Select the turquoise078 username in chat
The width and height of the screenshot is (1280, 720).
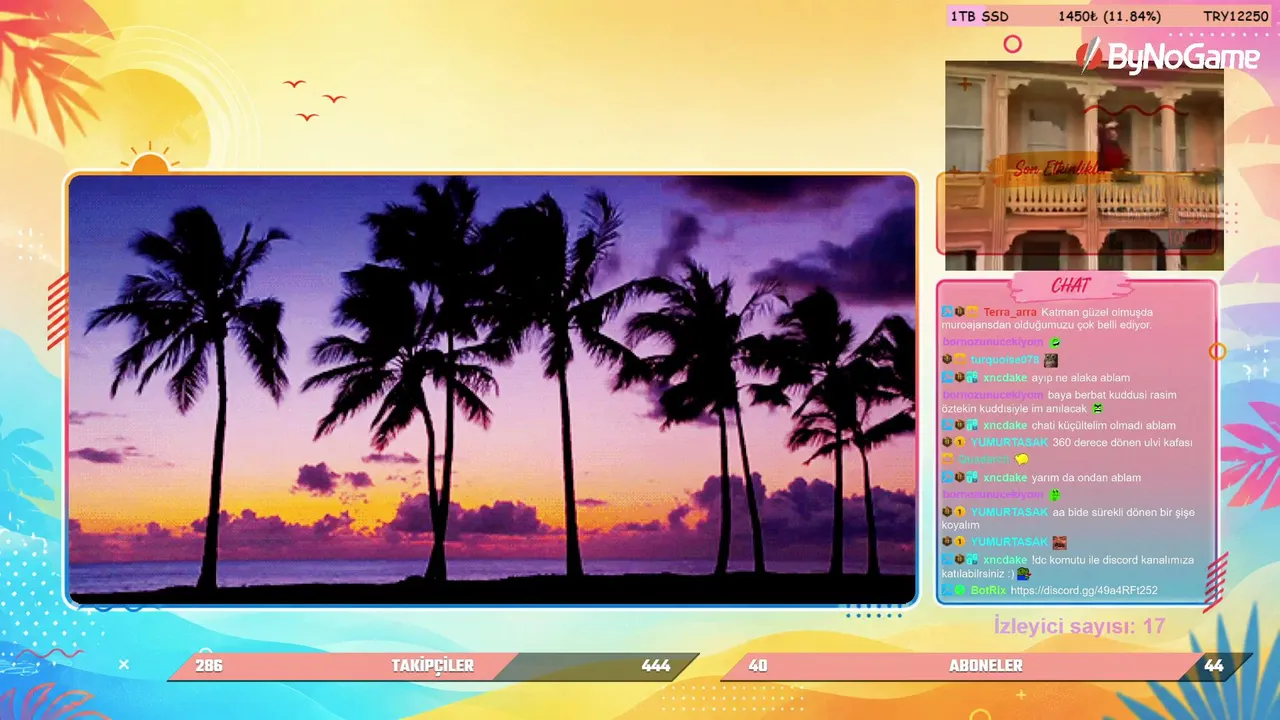click(1005, 360)
